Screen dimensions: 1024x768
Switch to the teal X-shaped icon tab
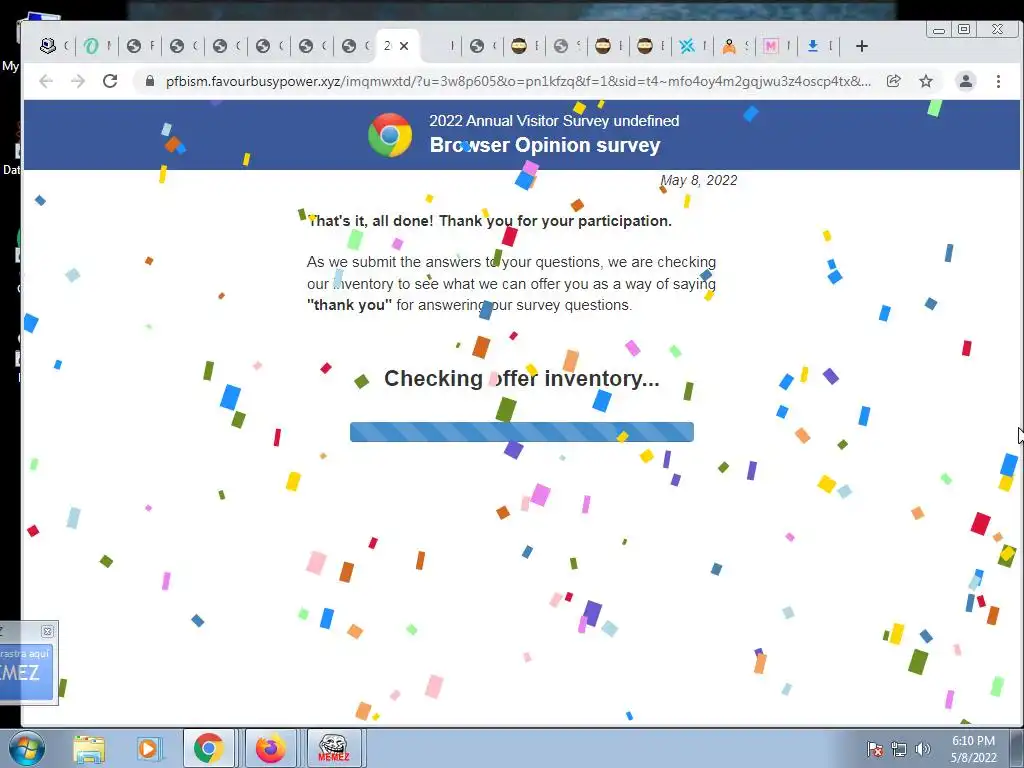pyautogui.click(x=687, y=46)
